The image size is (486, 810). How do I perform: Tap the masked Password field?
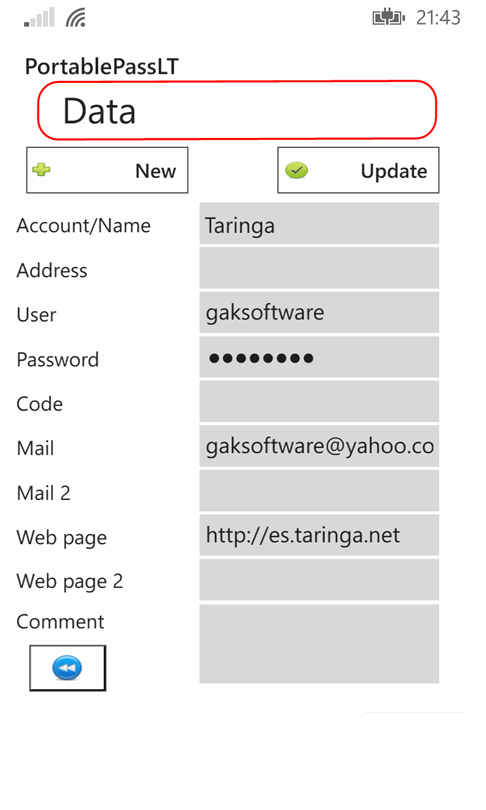tap(319, 357)
